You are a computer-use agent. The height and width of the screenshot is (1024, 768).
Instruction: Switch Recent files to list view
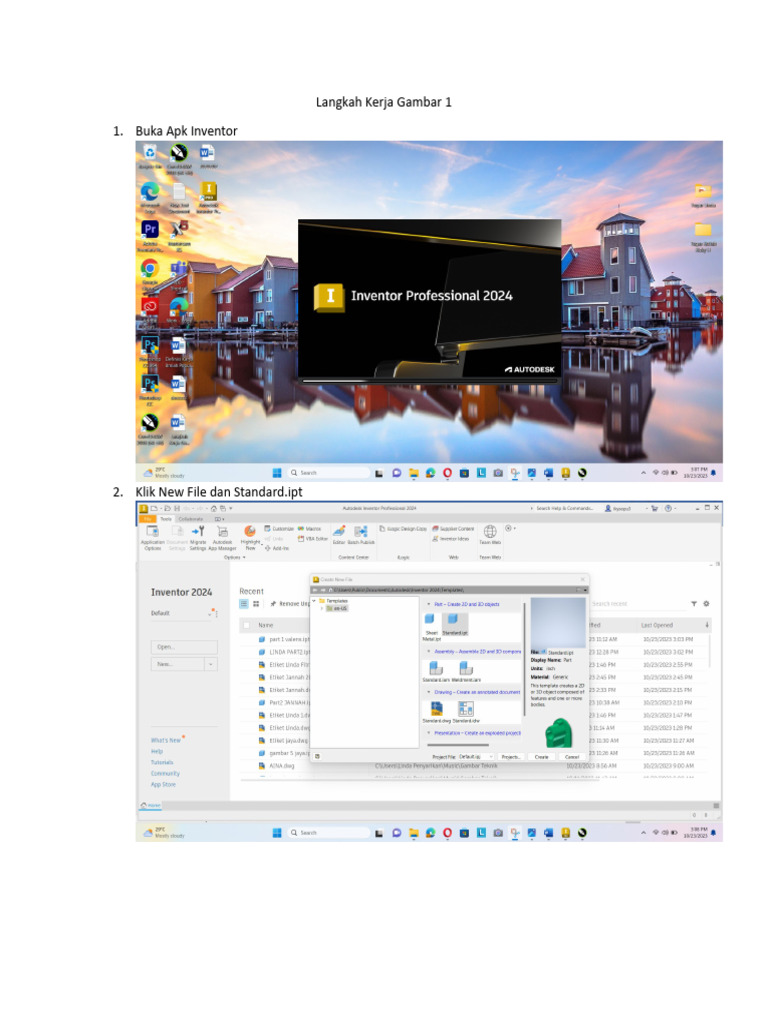click(244, 604)
